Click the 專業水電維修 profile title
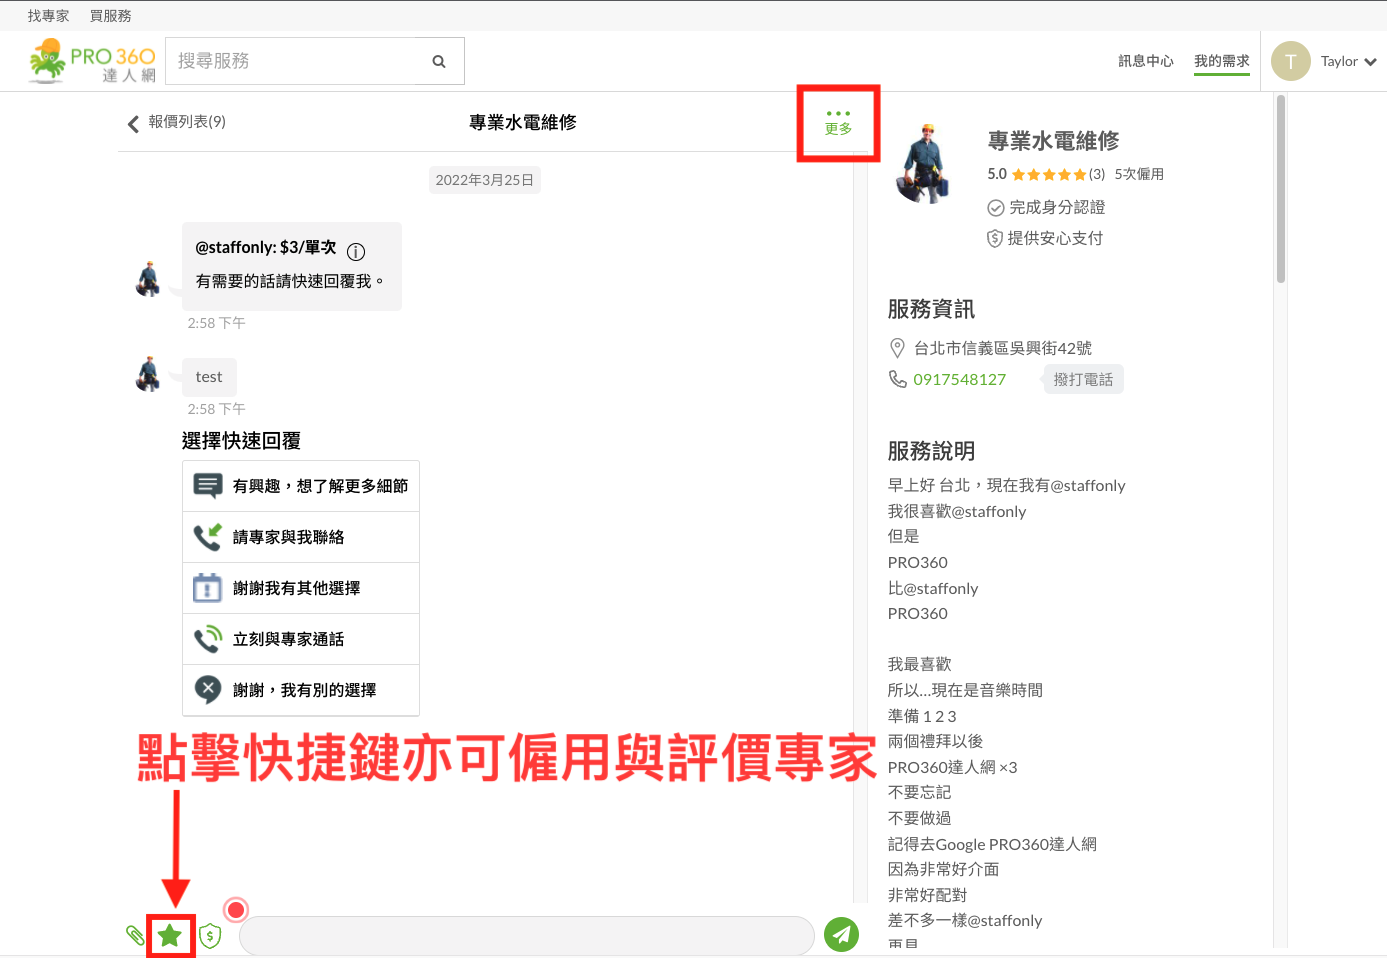 tap(1053, 141)
